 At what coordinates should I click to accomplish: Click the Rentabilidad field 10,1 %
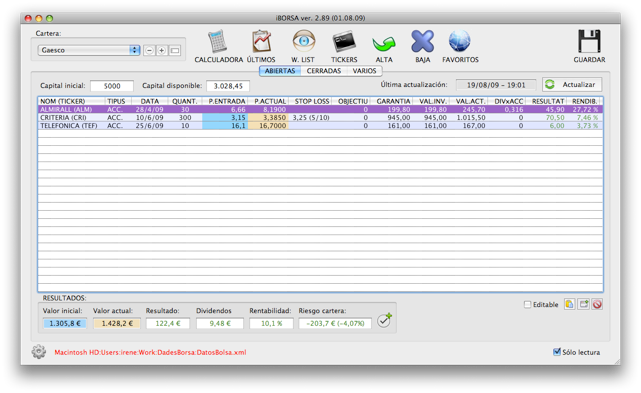point(271,323)
